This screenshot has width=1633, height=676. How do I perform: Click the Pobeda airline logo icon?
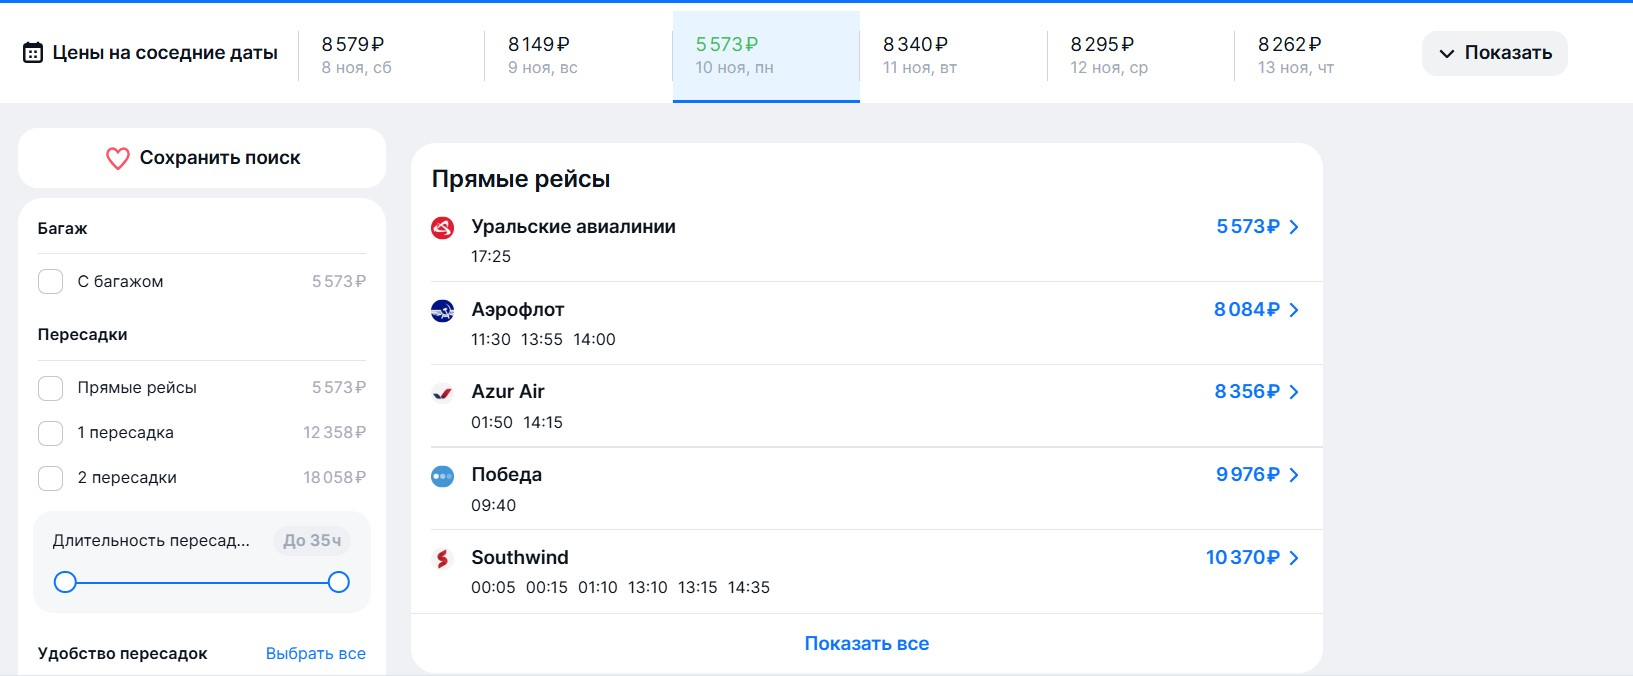click(x=442, y=476)
